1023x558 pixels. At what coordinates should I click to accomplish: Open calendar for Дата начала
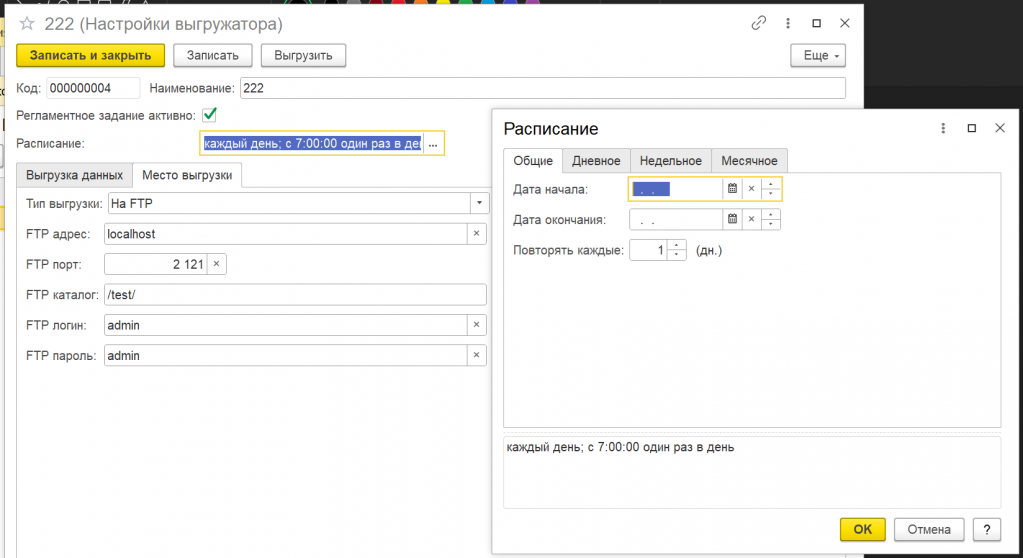click(732, 188)
